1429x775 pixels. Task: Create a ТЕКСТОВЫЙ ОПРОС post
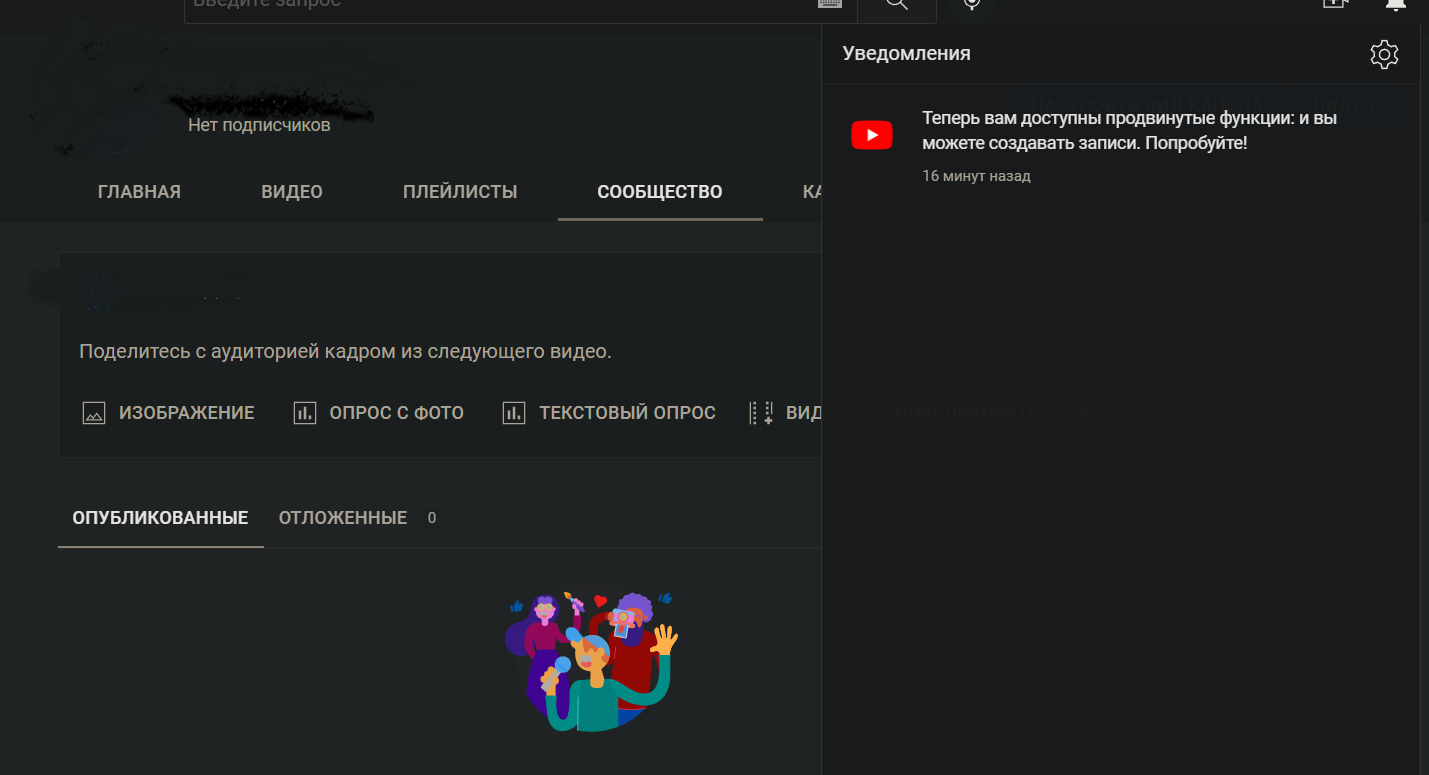(609, 413)
